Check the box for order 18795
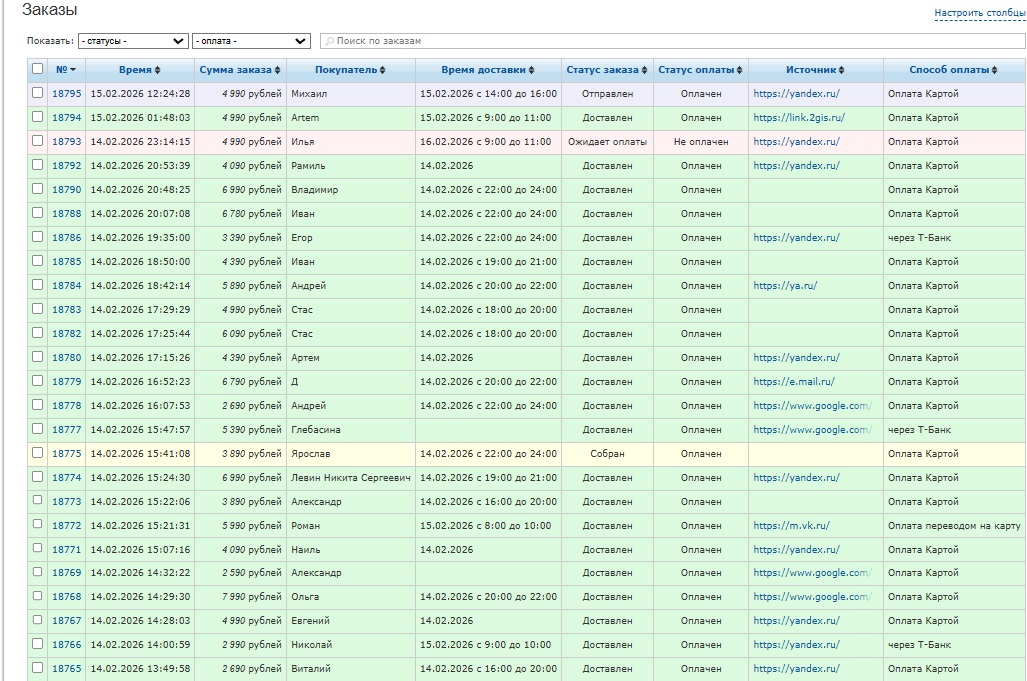The width and height of the screenshot is (1027, 681). click(x=38, y=93)
